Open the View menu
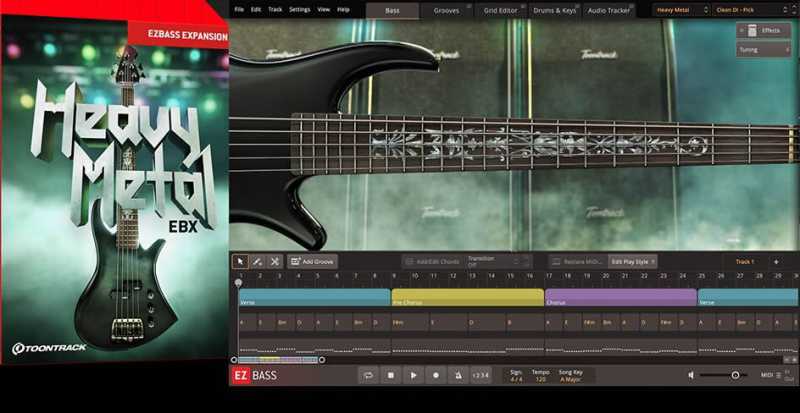Viewport: 800px width, 413px height. (x=323, y=10)
